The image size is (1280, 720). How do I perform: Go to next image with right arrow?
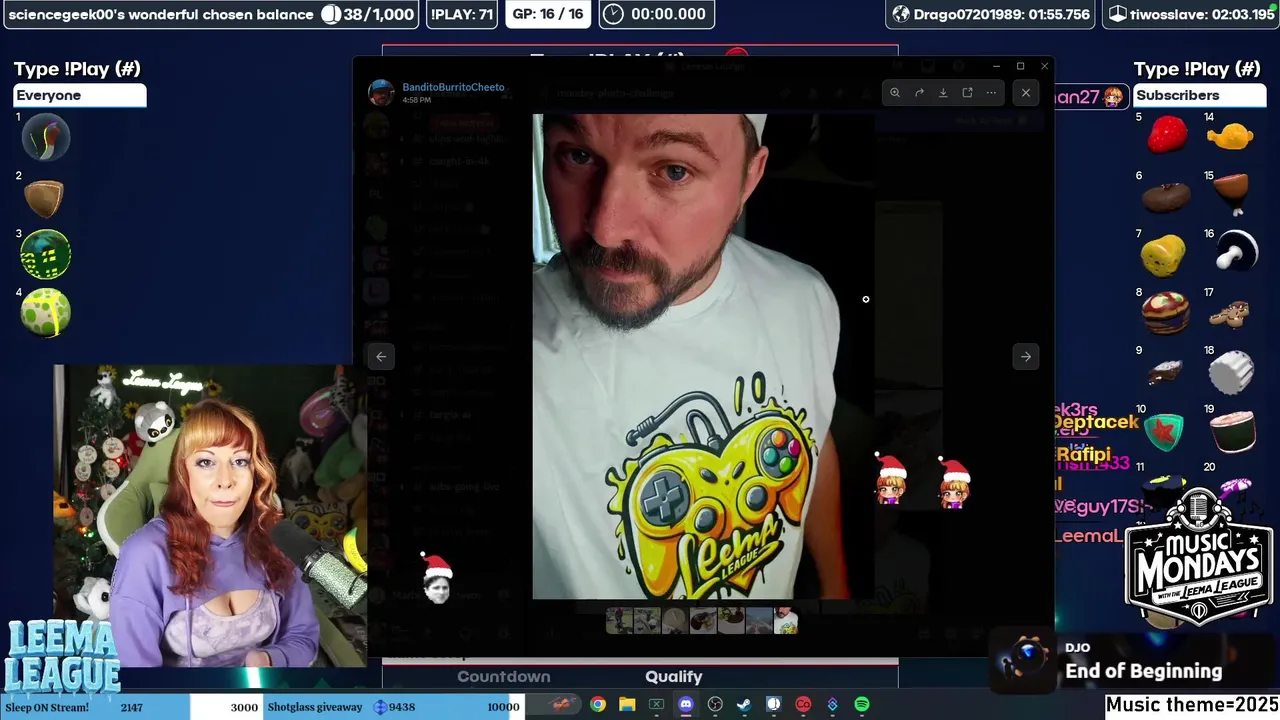click(x=1026, y=356)
